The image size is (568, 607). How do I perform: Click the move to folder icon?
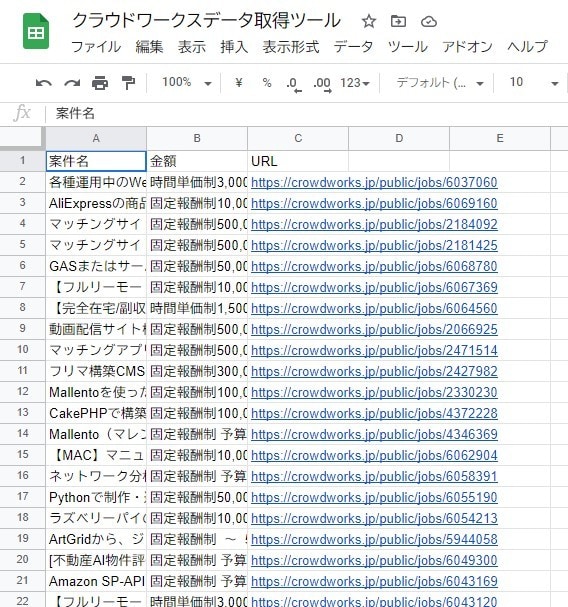398,21
